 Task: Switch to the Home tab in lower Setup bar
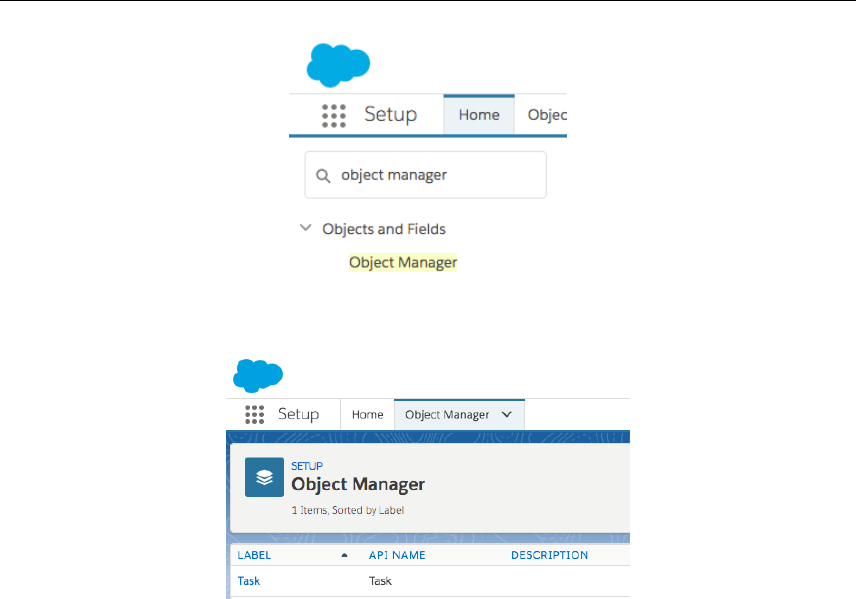click(x=367, y=414)
